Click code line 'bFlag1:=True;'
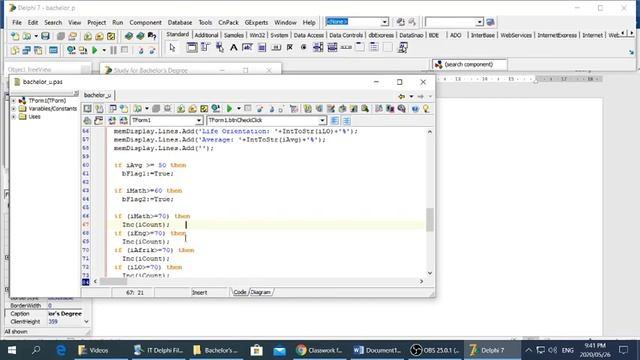 point(148,174)
